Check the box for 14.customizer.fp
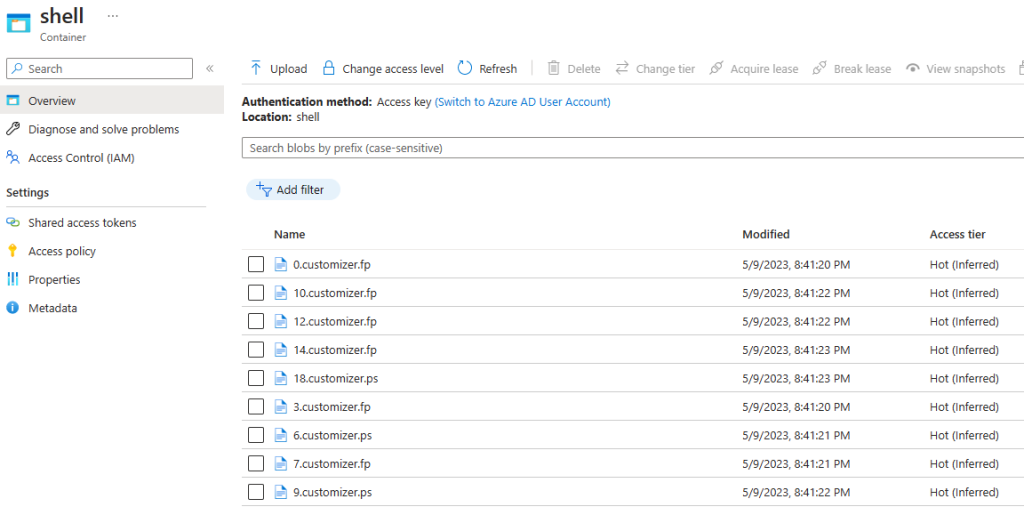This screenshot has height=523, width=1024. point(256,350)
